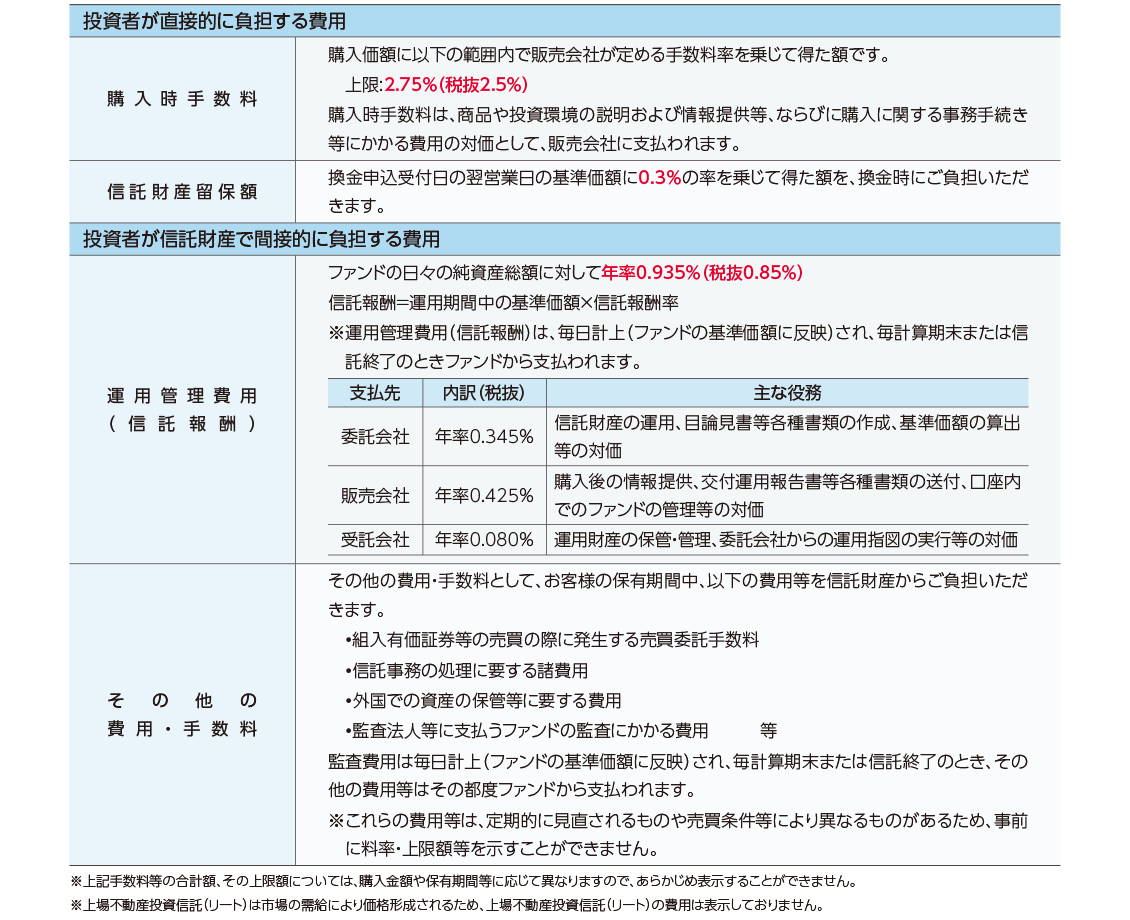Select the 販売会社 cell
Viewport: 1130px width, 920px height.
375,495
